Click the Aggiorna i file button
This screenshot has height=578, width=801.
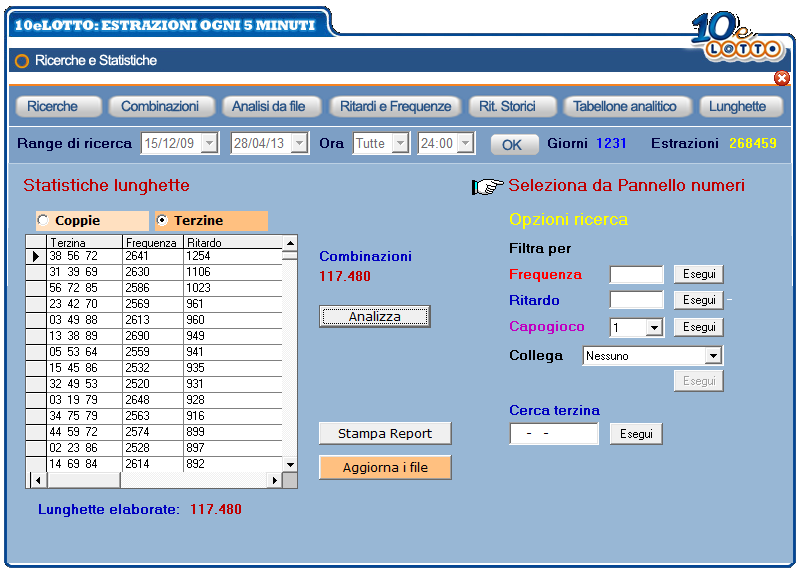click(385, 467)
